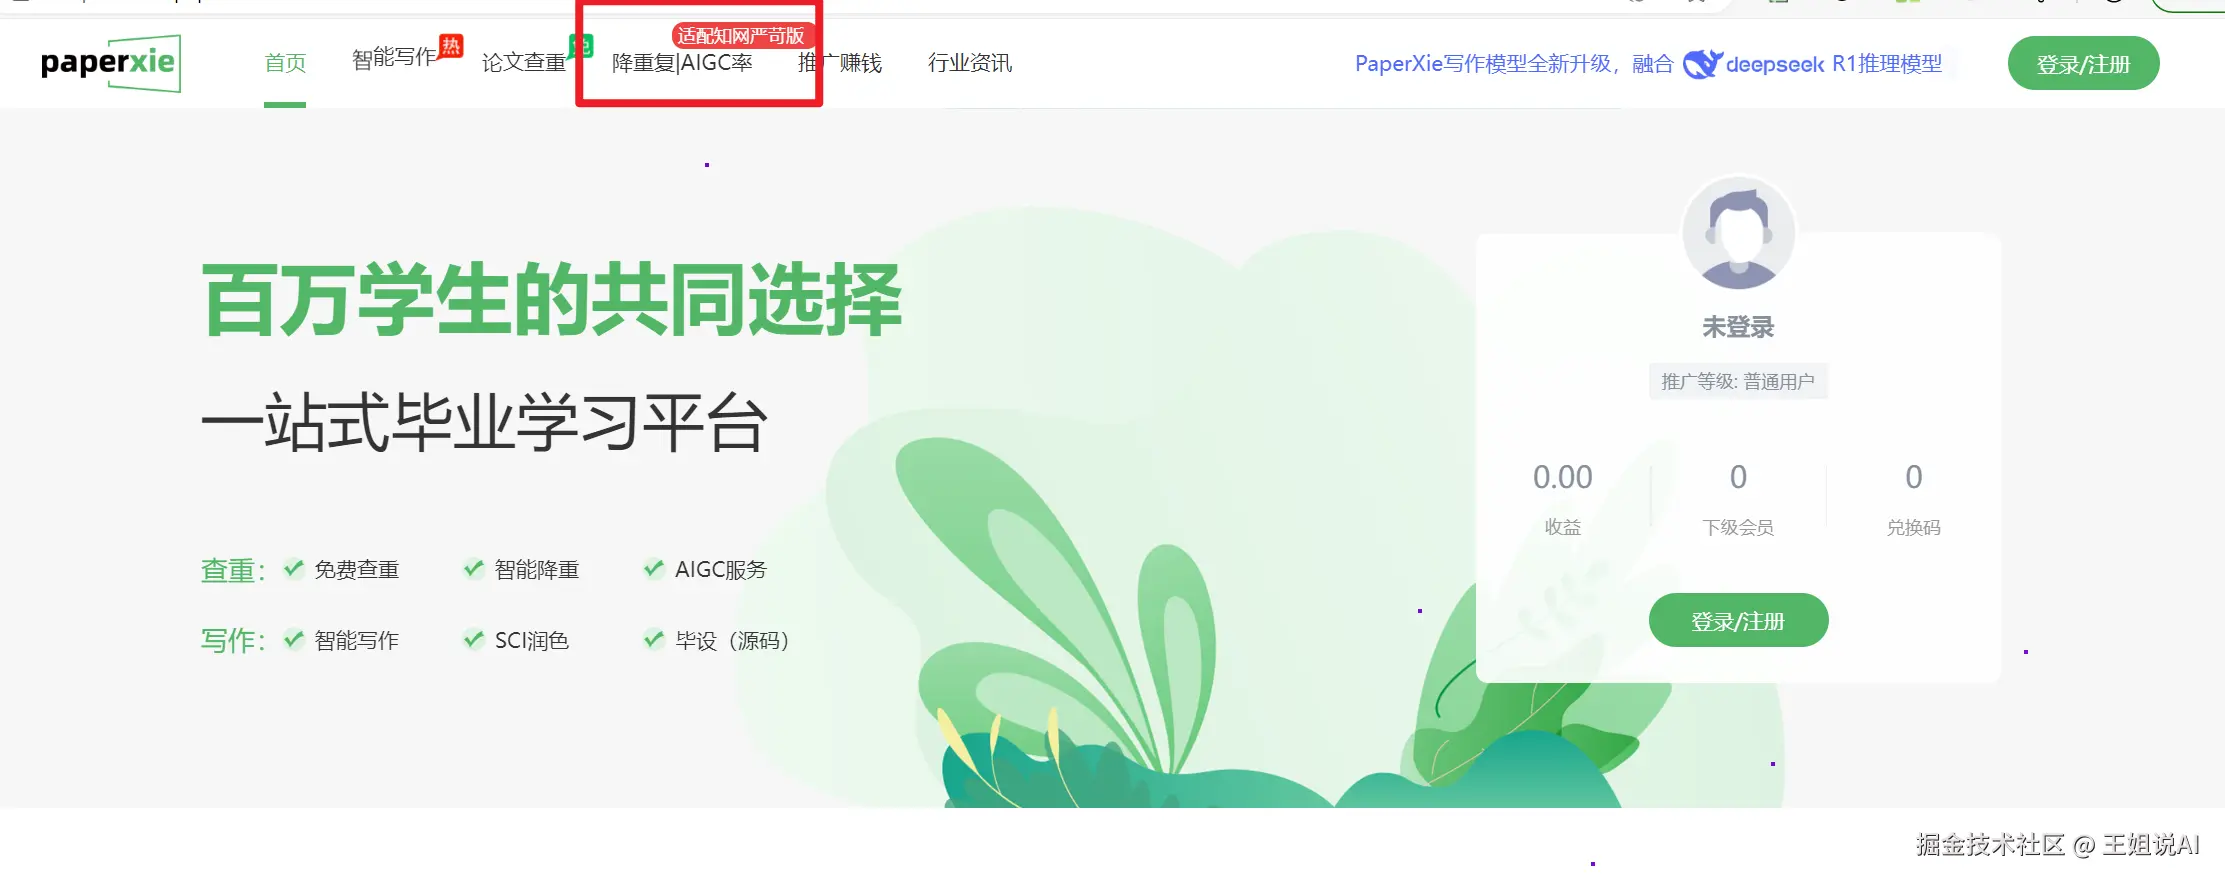Click the deepseek whale logo
The image size is (2225, 883).
pyautogui.click(x=1702, y=64)
